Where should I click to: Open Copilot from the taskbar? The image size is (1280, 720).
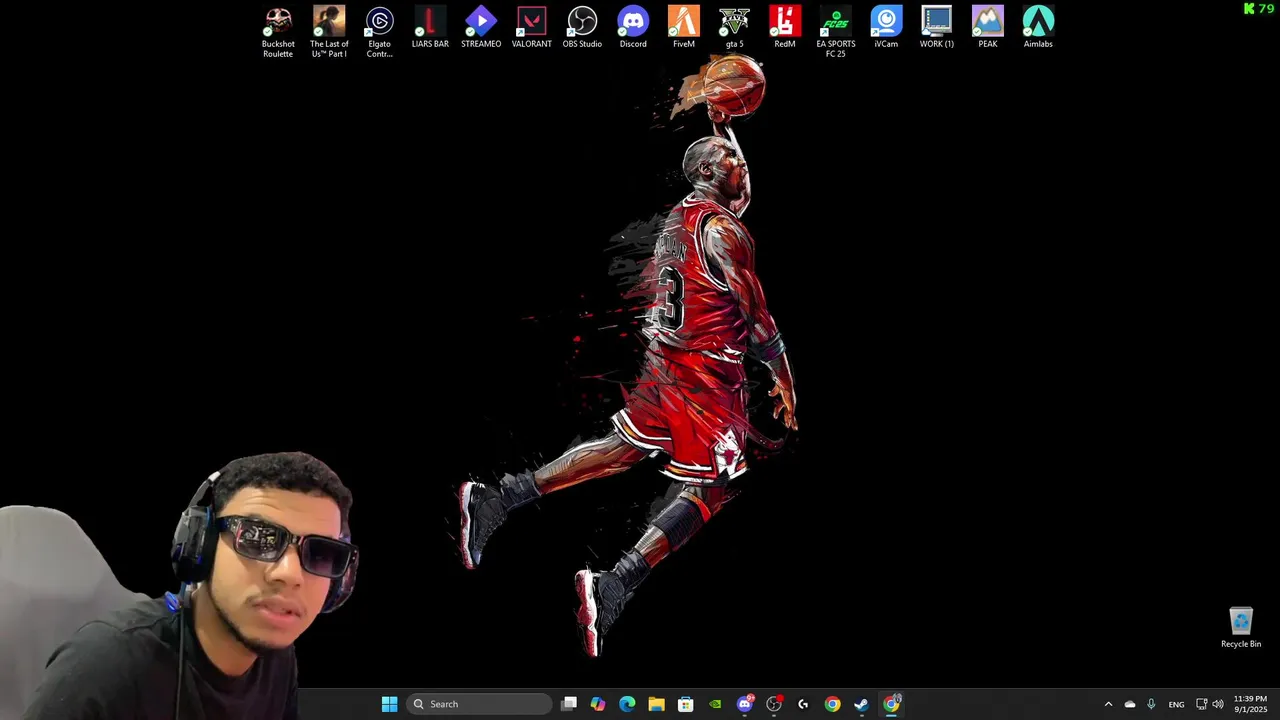(598, 704)
